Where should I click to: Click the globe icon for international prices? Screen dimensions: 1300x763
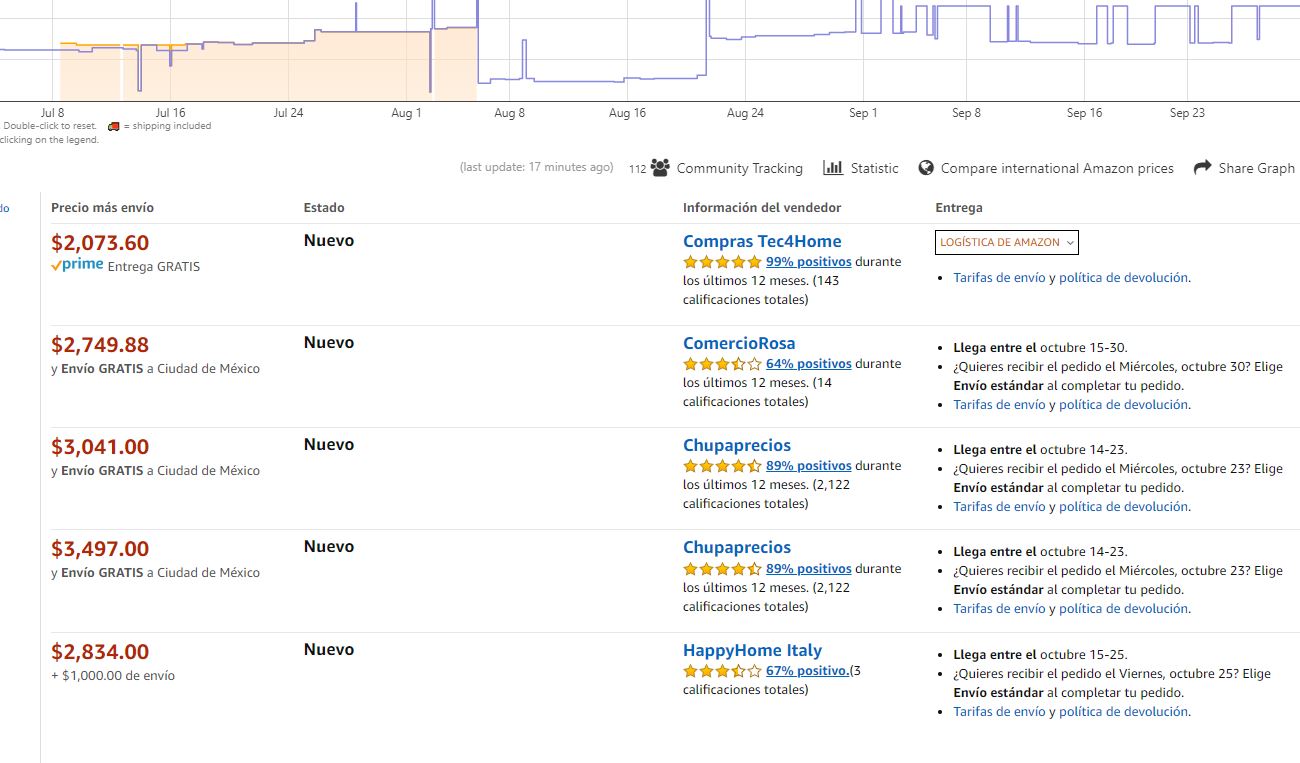(x=926, y=168)
